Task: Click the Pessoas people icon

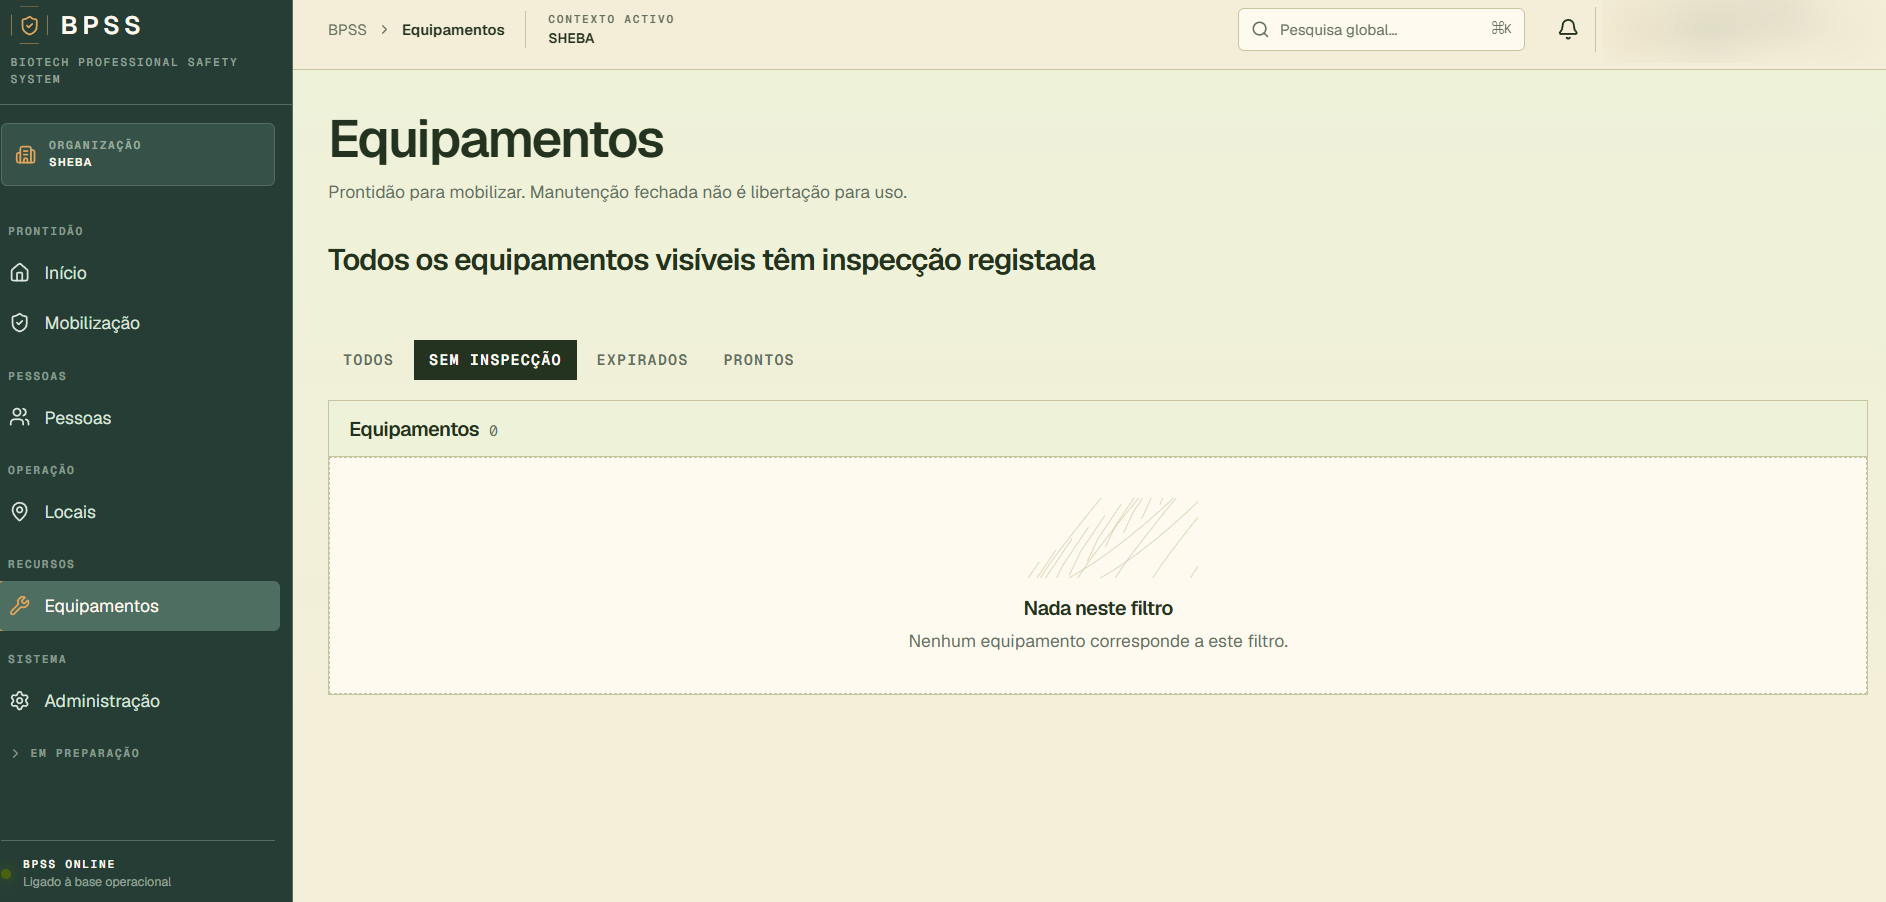Action: [x=20, y=417]
